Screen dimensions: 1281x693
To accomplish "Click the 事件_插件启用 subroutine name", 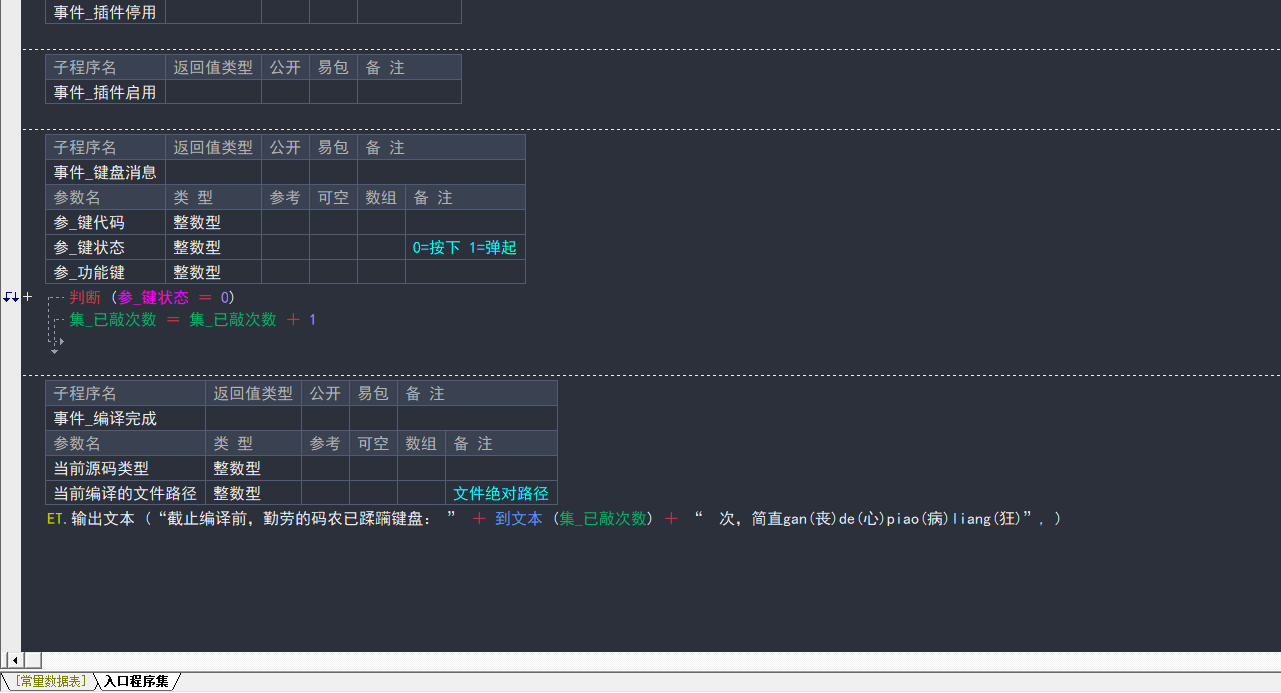I will (105, 92).
